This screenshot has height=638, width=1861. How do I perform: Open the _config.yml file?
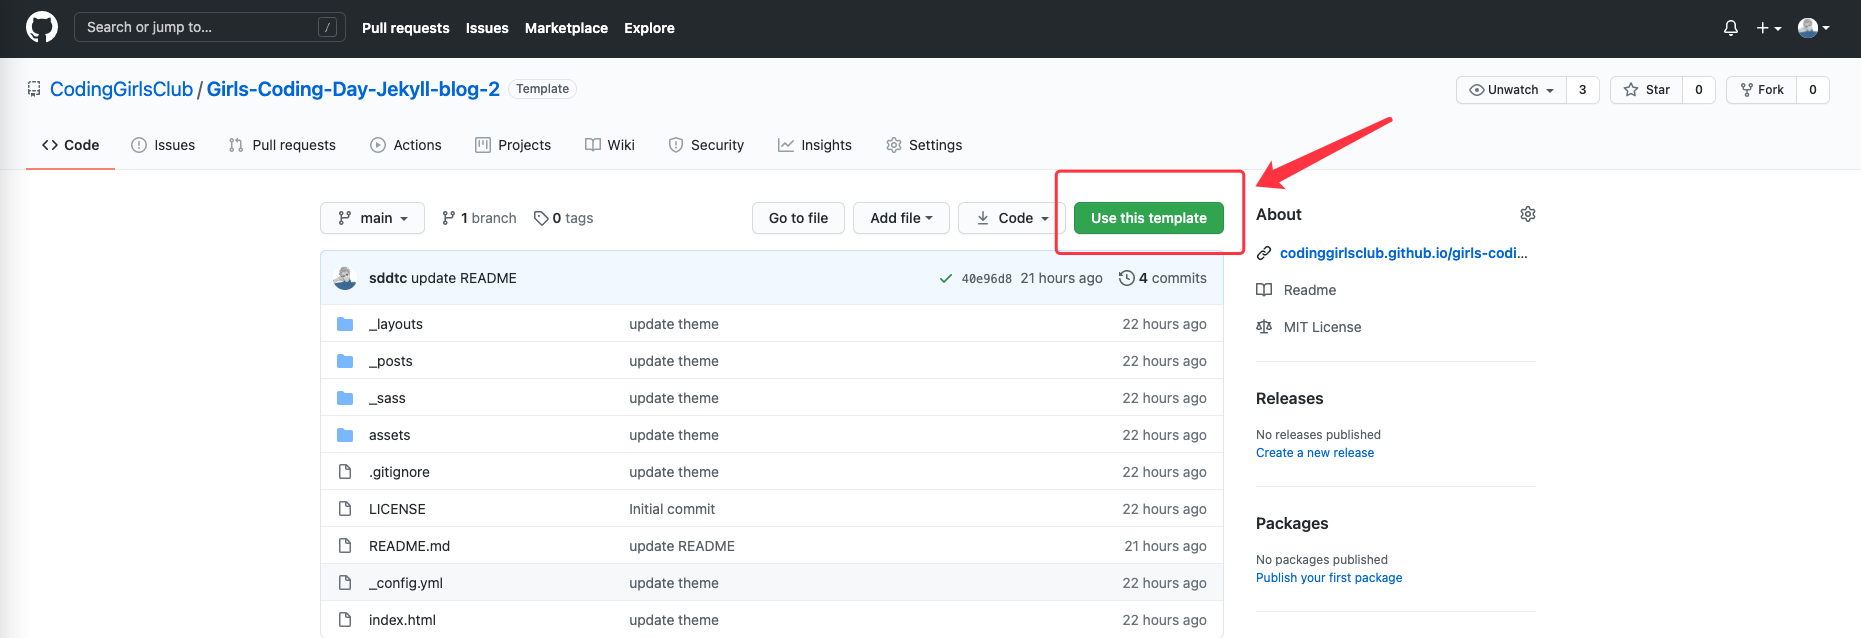point(406,583)
